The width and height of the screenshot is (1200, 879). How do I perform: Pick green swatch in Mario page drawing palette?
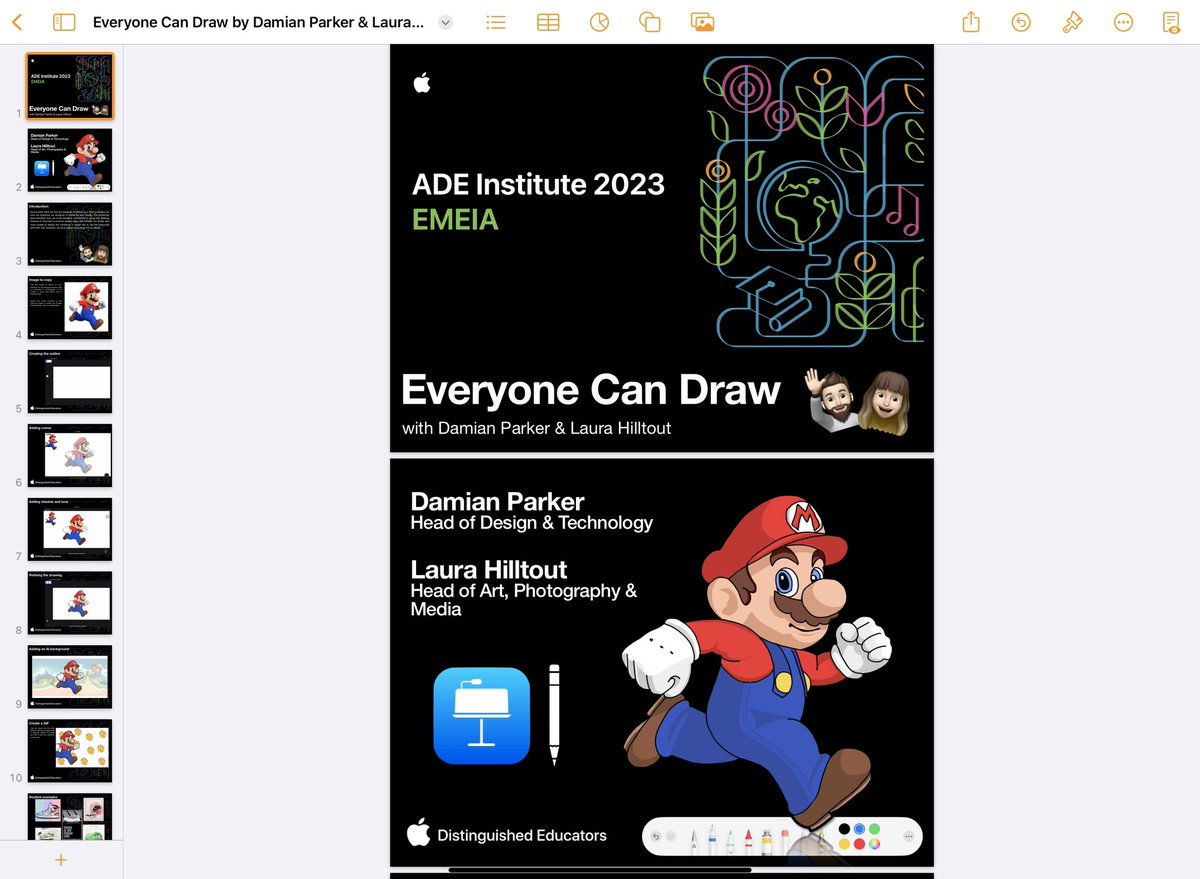point(874,829)
